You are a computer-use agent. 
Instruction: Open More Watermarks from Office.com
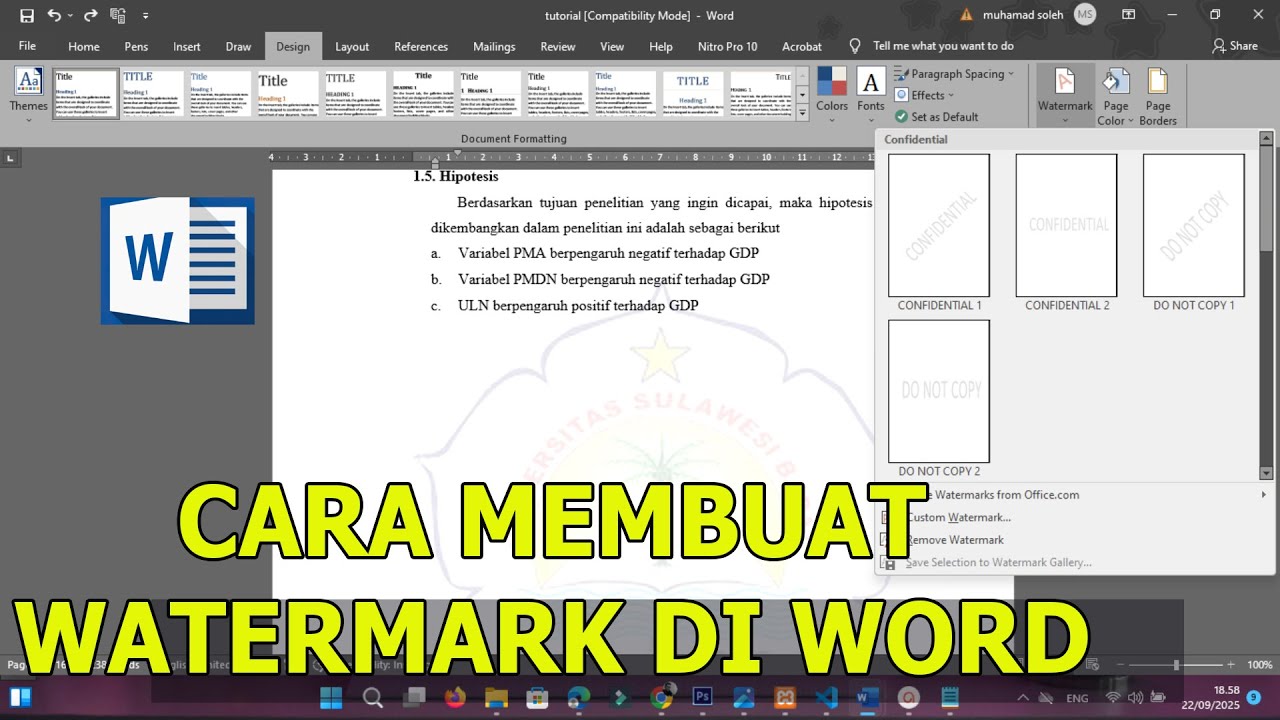click(x=1074, y=494)
